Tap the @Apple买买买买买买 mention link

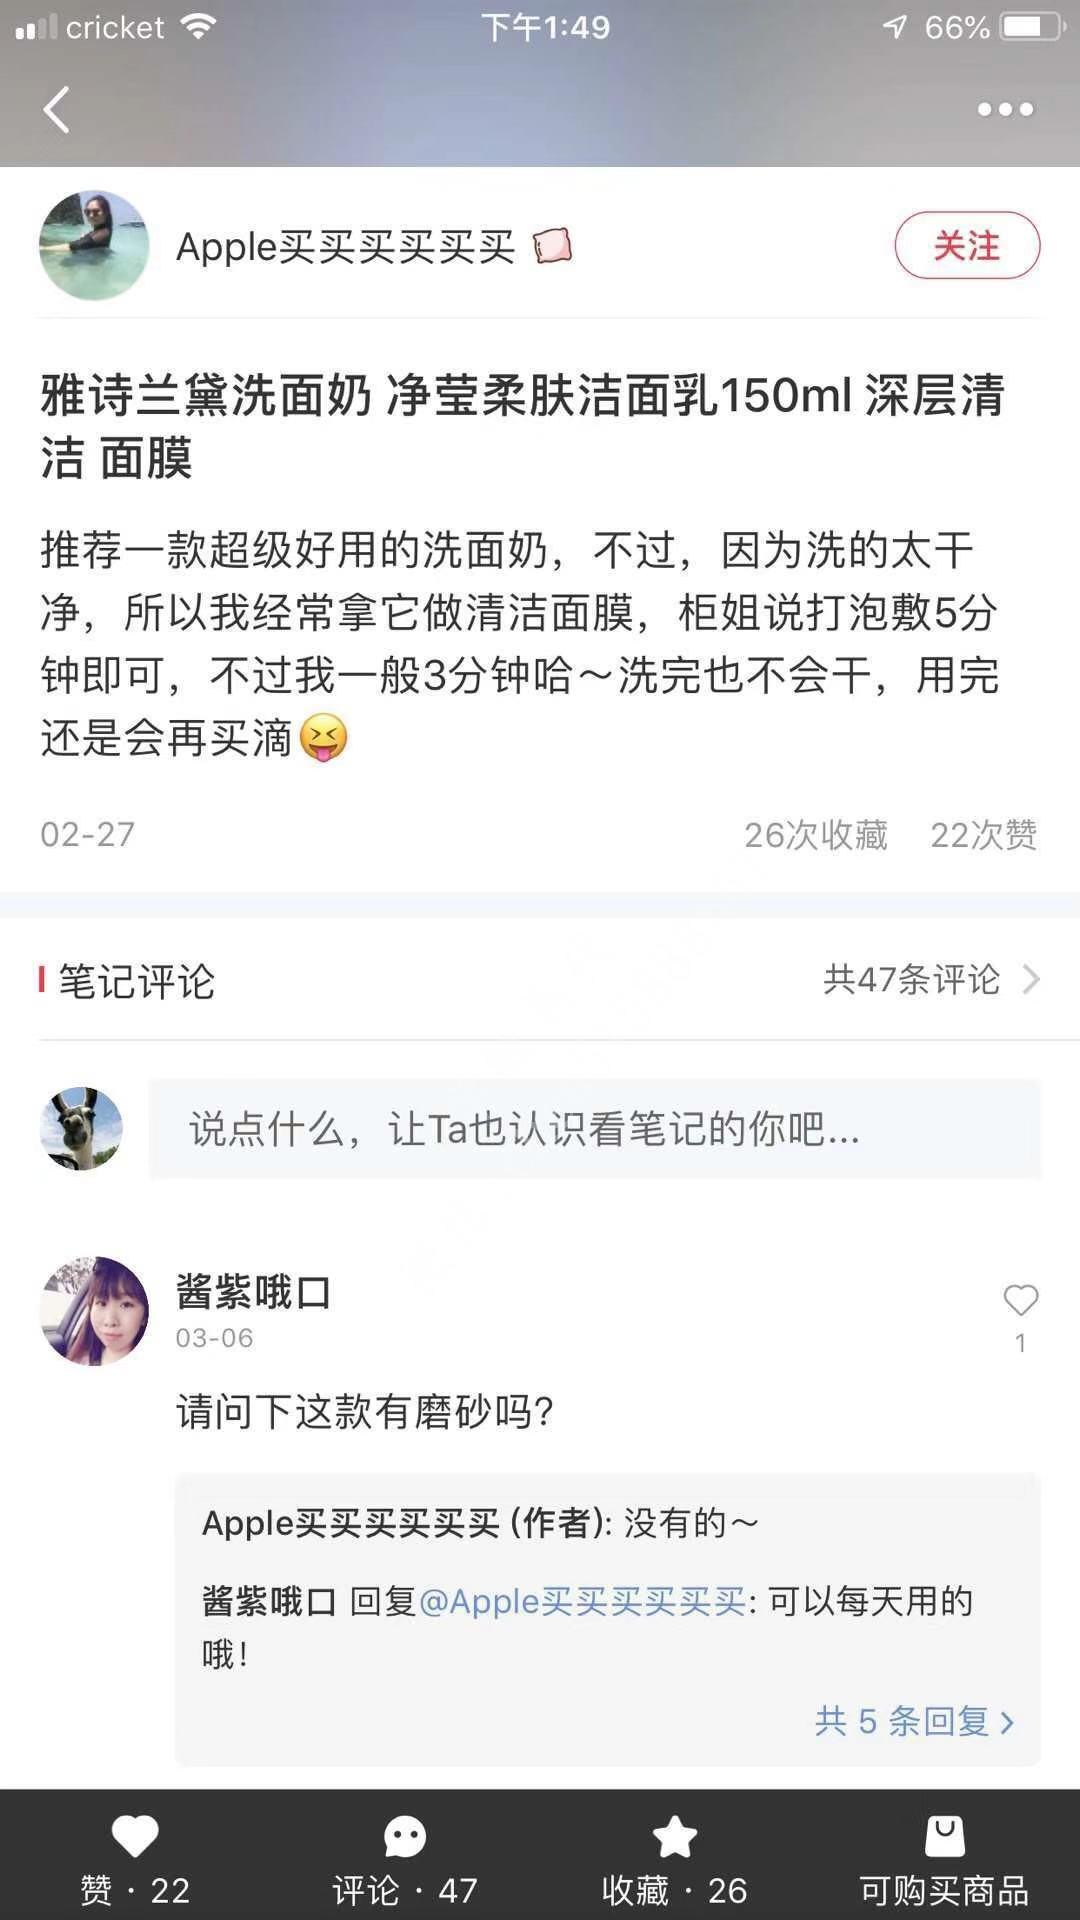[x=582, y=1601]
